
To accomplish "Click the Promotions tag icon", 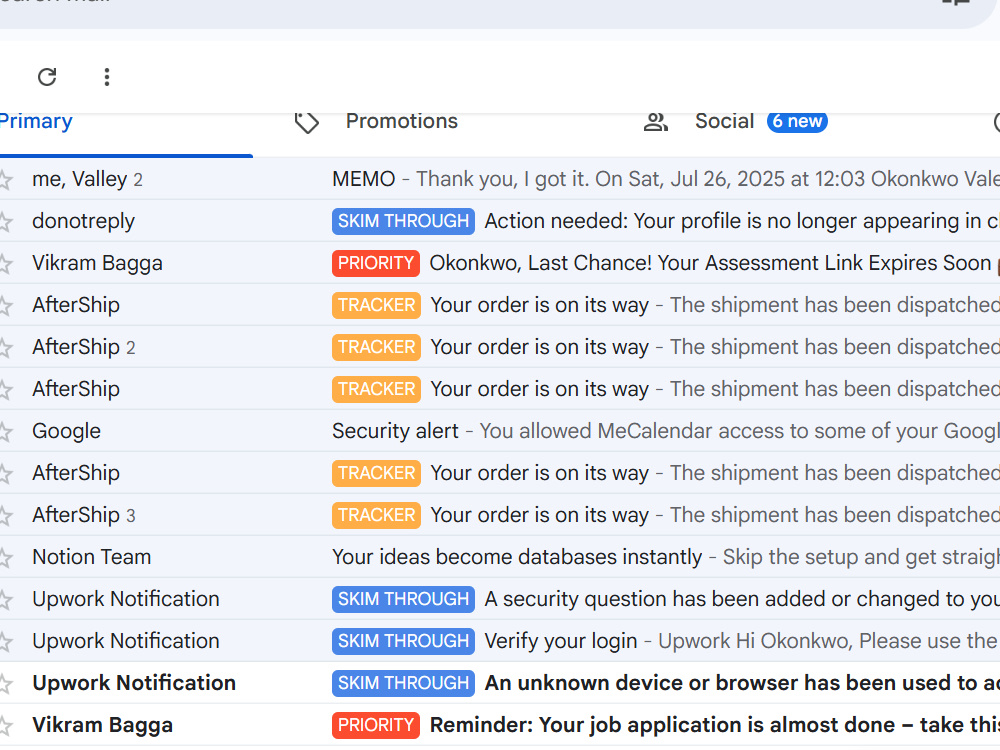I will tap(307, 122).
